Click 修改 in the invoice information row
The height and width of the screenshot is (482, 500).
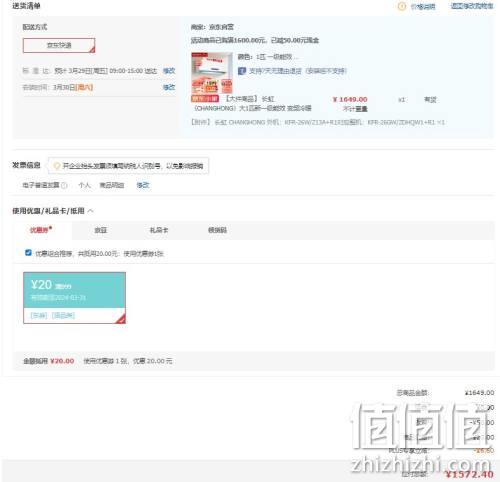(143, 185)
